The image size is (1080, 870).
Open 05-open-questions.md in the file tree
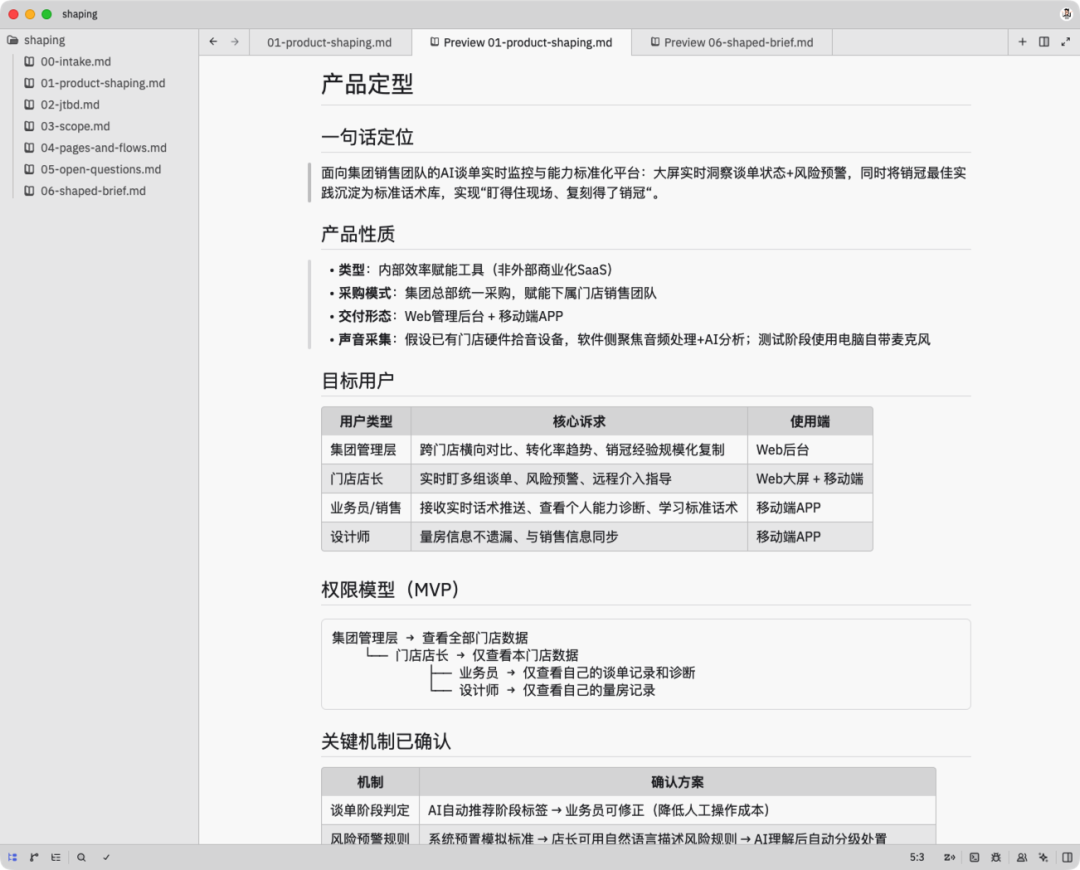click(x=101, y=169)
